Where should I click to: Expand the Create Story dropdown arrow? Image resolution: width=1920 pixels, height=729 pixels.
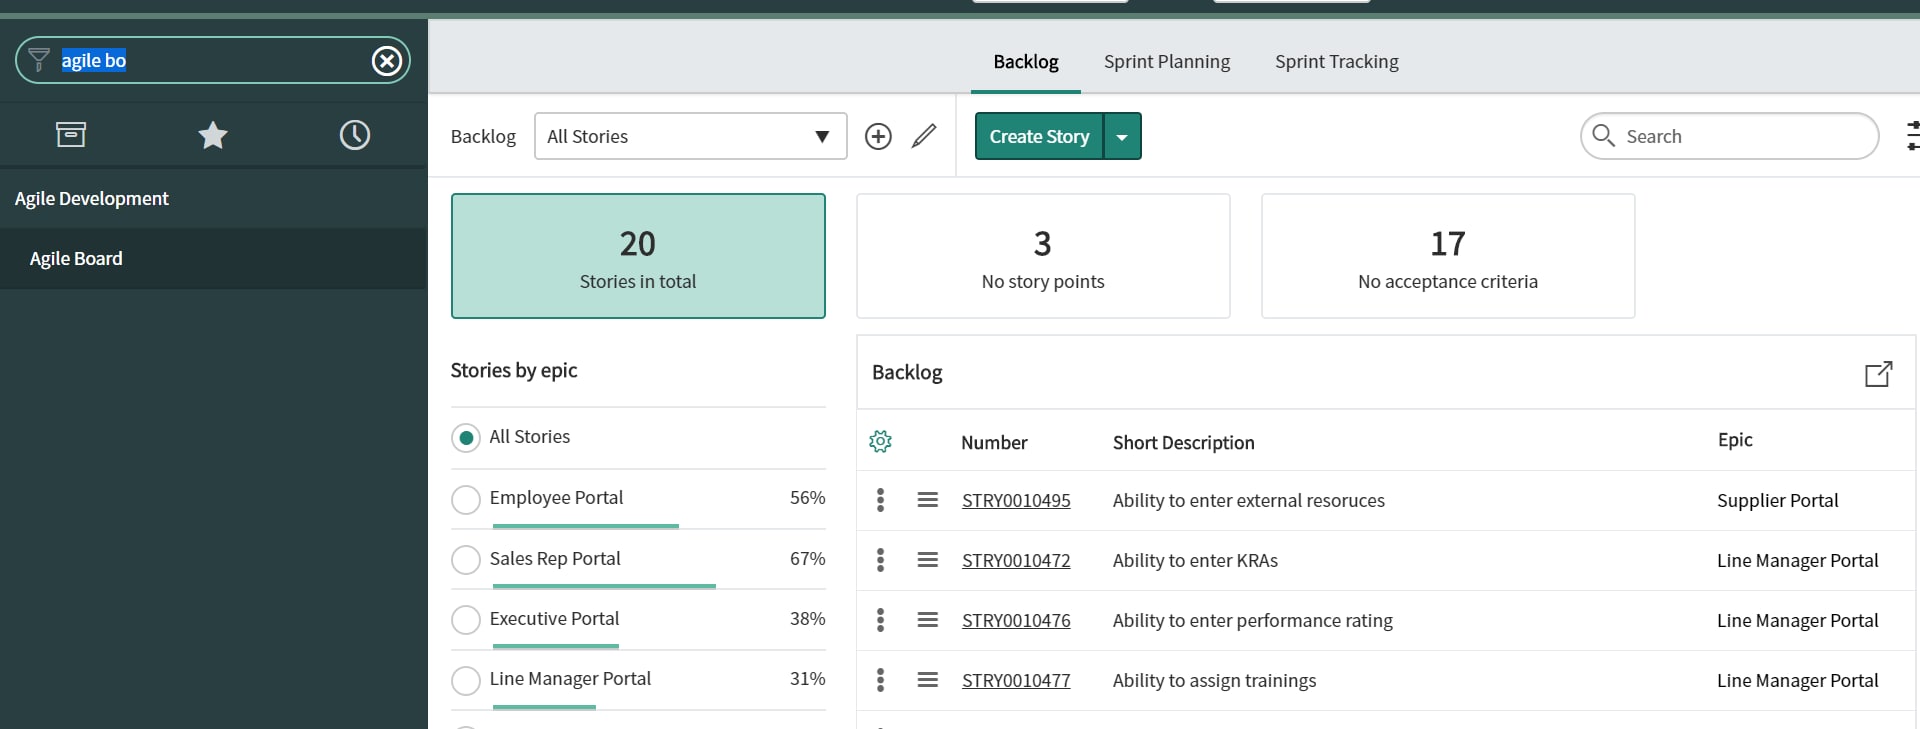click(x=1122, y=137)
